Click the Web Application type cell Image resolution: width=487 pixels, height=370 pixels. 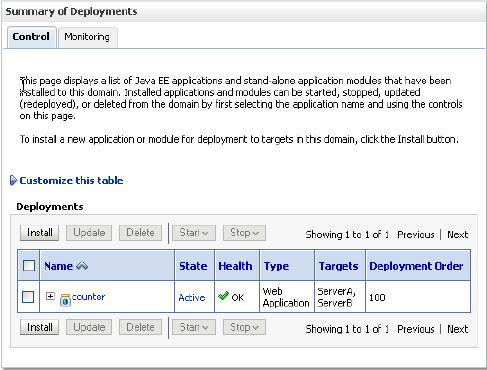[286, 297]
